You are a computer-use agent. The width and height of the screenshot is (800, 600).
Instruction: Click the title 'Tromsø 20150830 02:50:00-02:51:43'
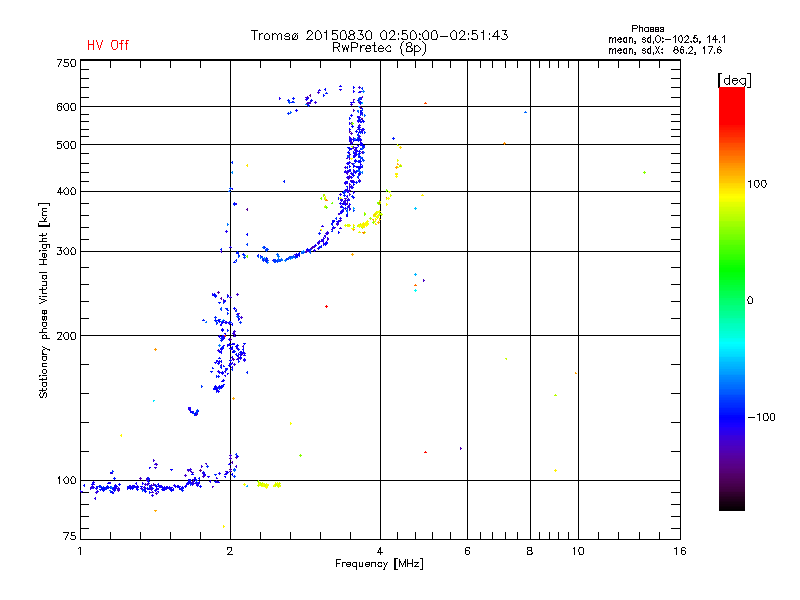pos(379,35)
